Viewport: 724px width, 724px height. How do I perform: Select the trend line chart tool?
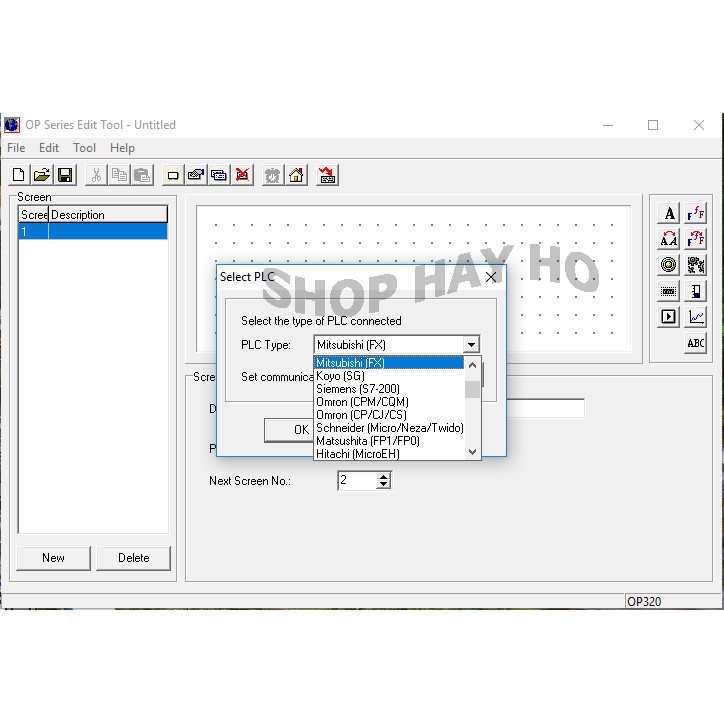pyautogui.click(x=695, y=317)
